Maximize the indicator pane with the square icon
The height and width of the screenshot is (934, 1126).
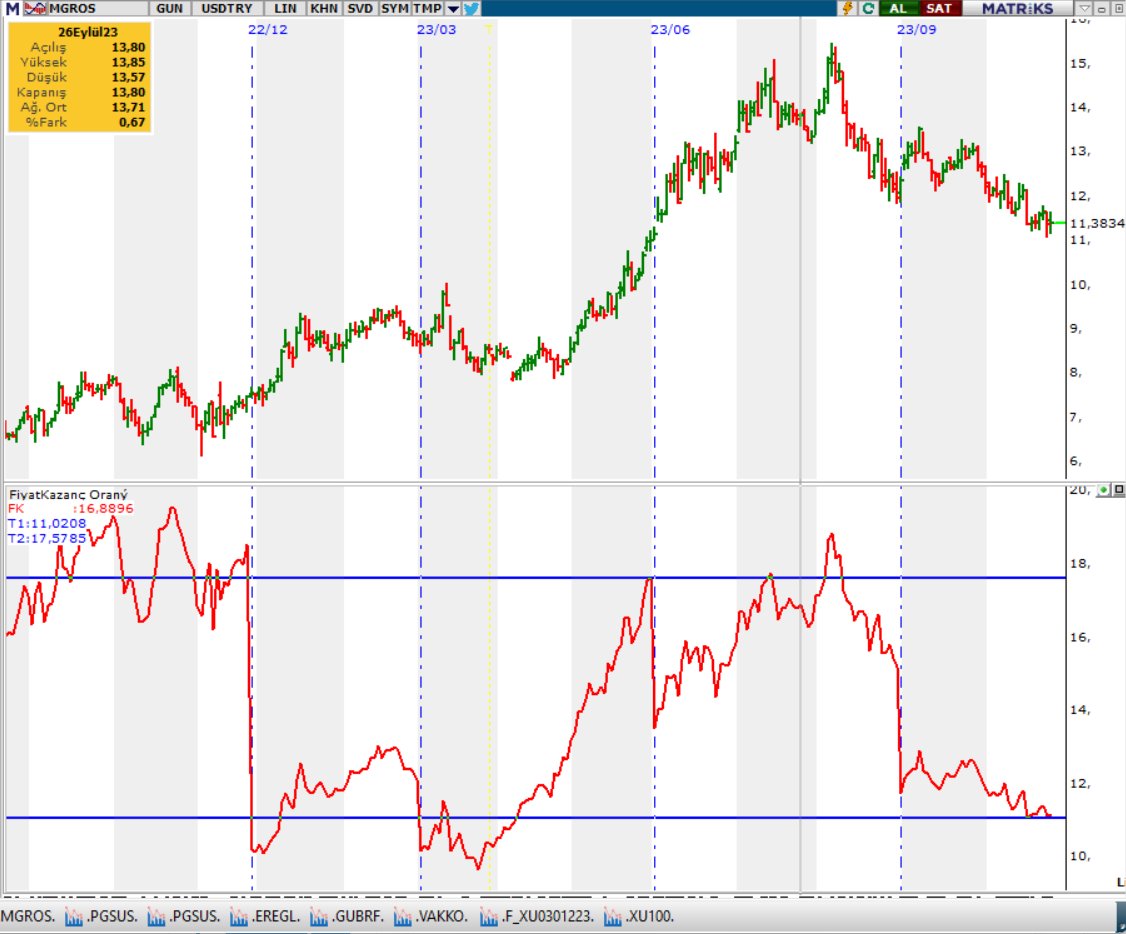pos(1118,490)
